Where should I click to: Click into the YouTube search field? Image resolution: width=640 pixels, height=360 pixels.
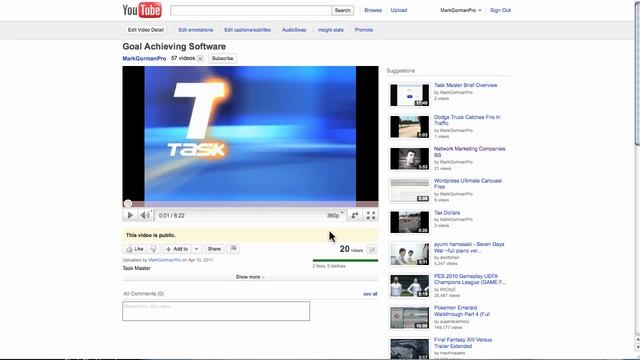click(251, 10)
